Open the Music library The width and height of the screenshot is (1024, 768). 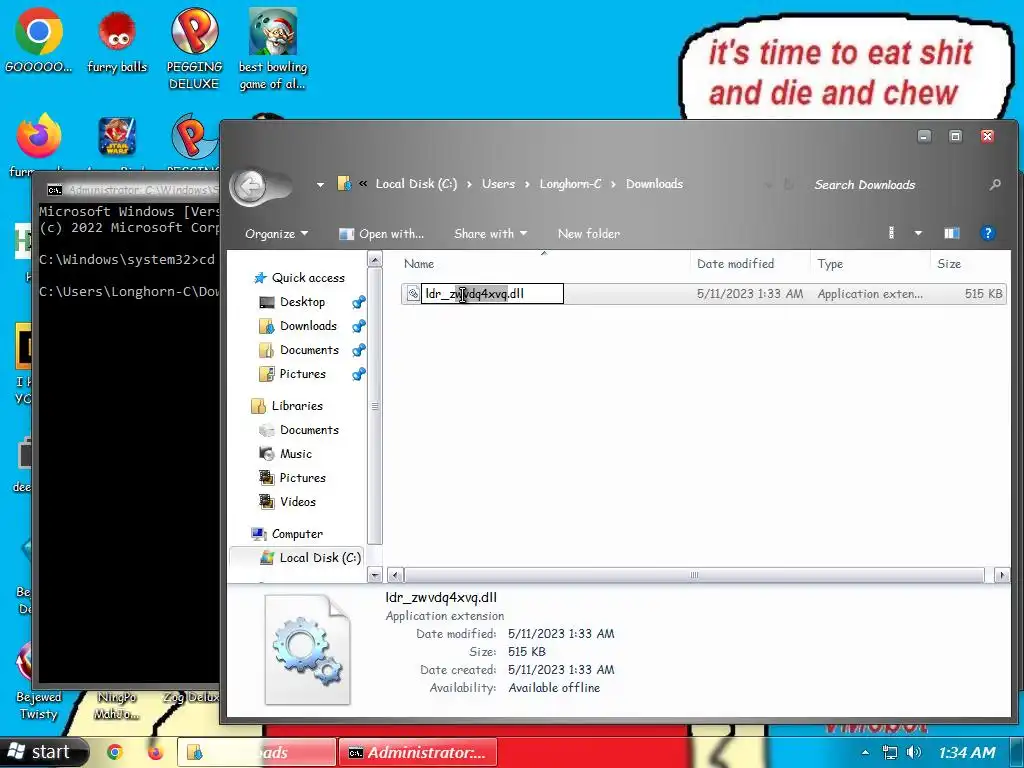pyautogui.click(x=285, y=454)
